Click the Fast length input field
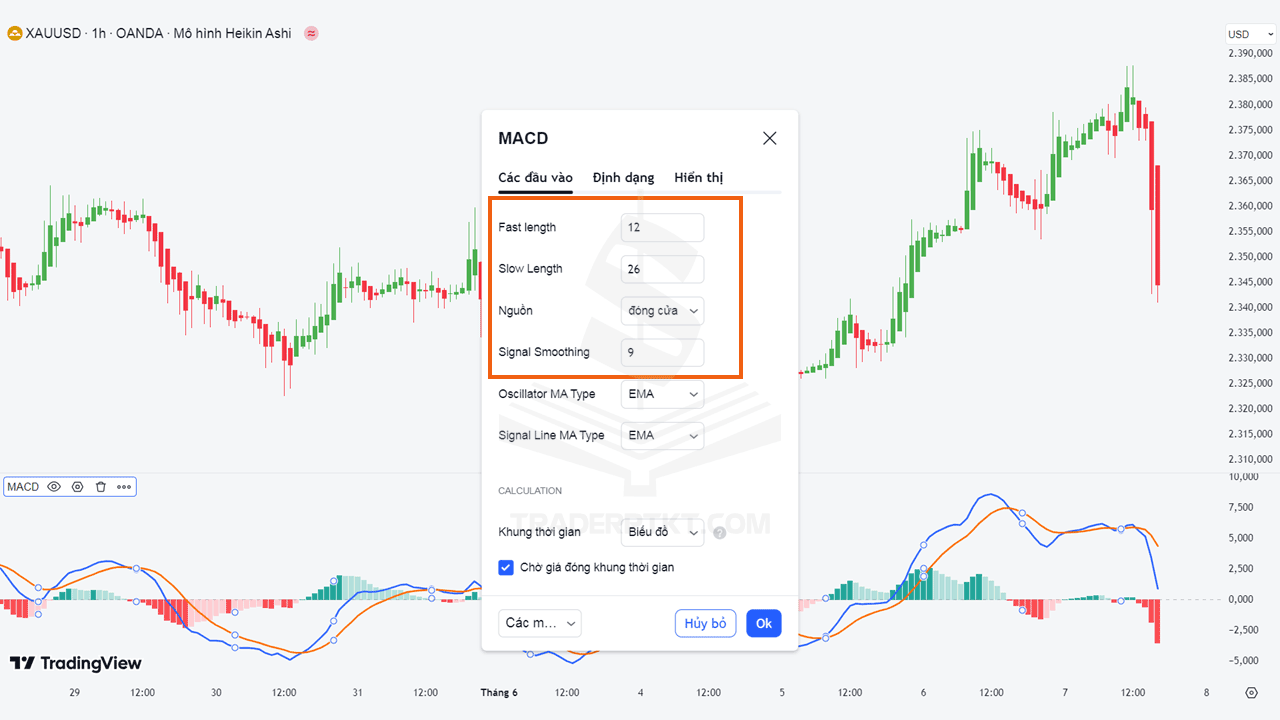This screenshot has width=1280, height=720. pyautogui.click(x=662, y=227)
